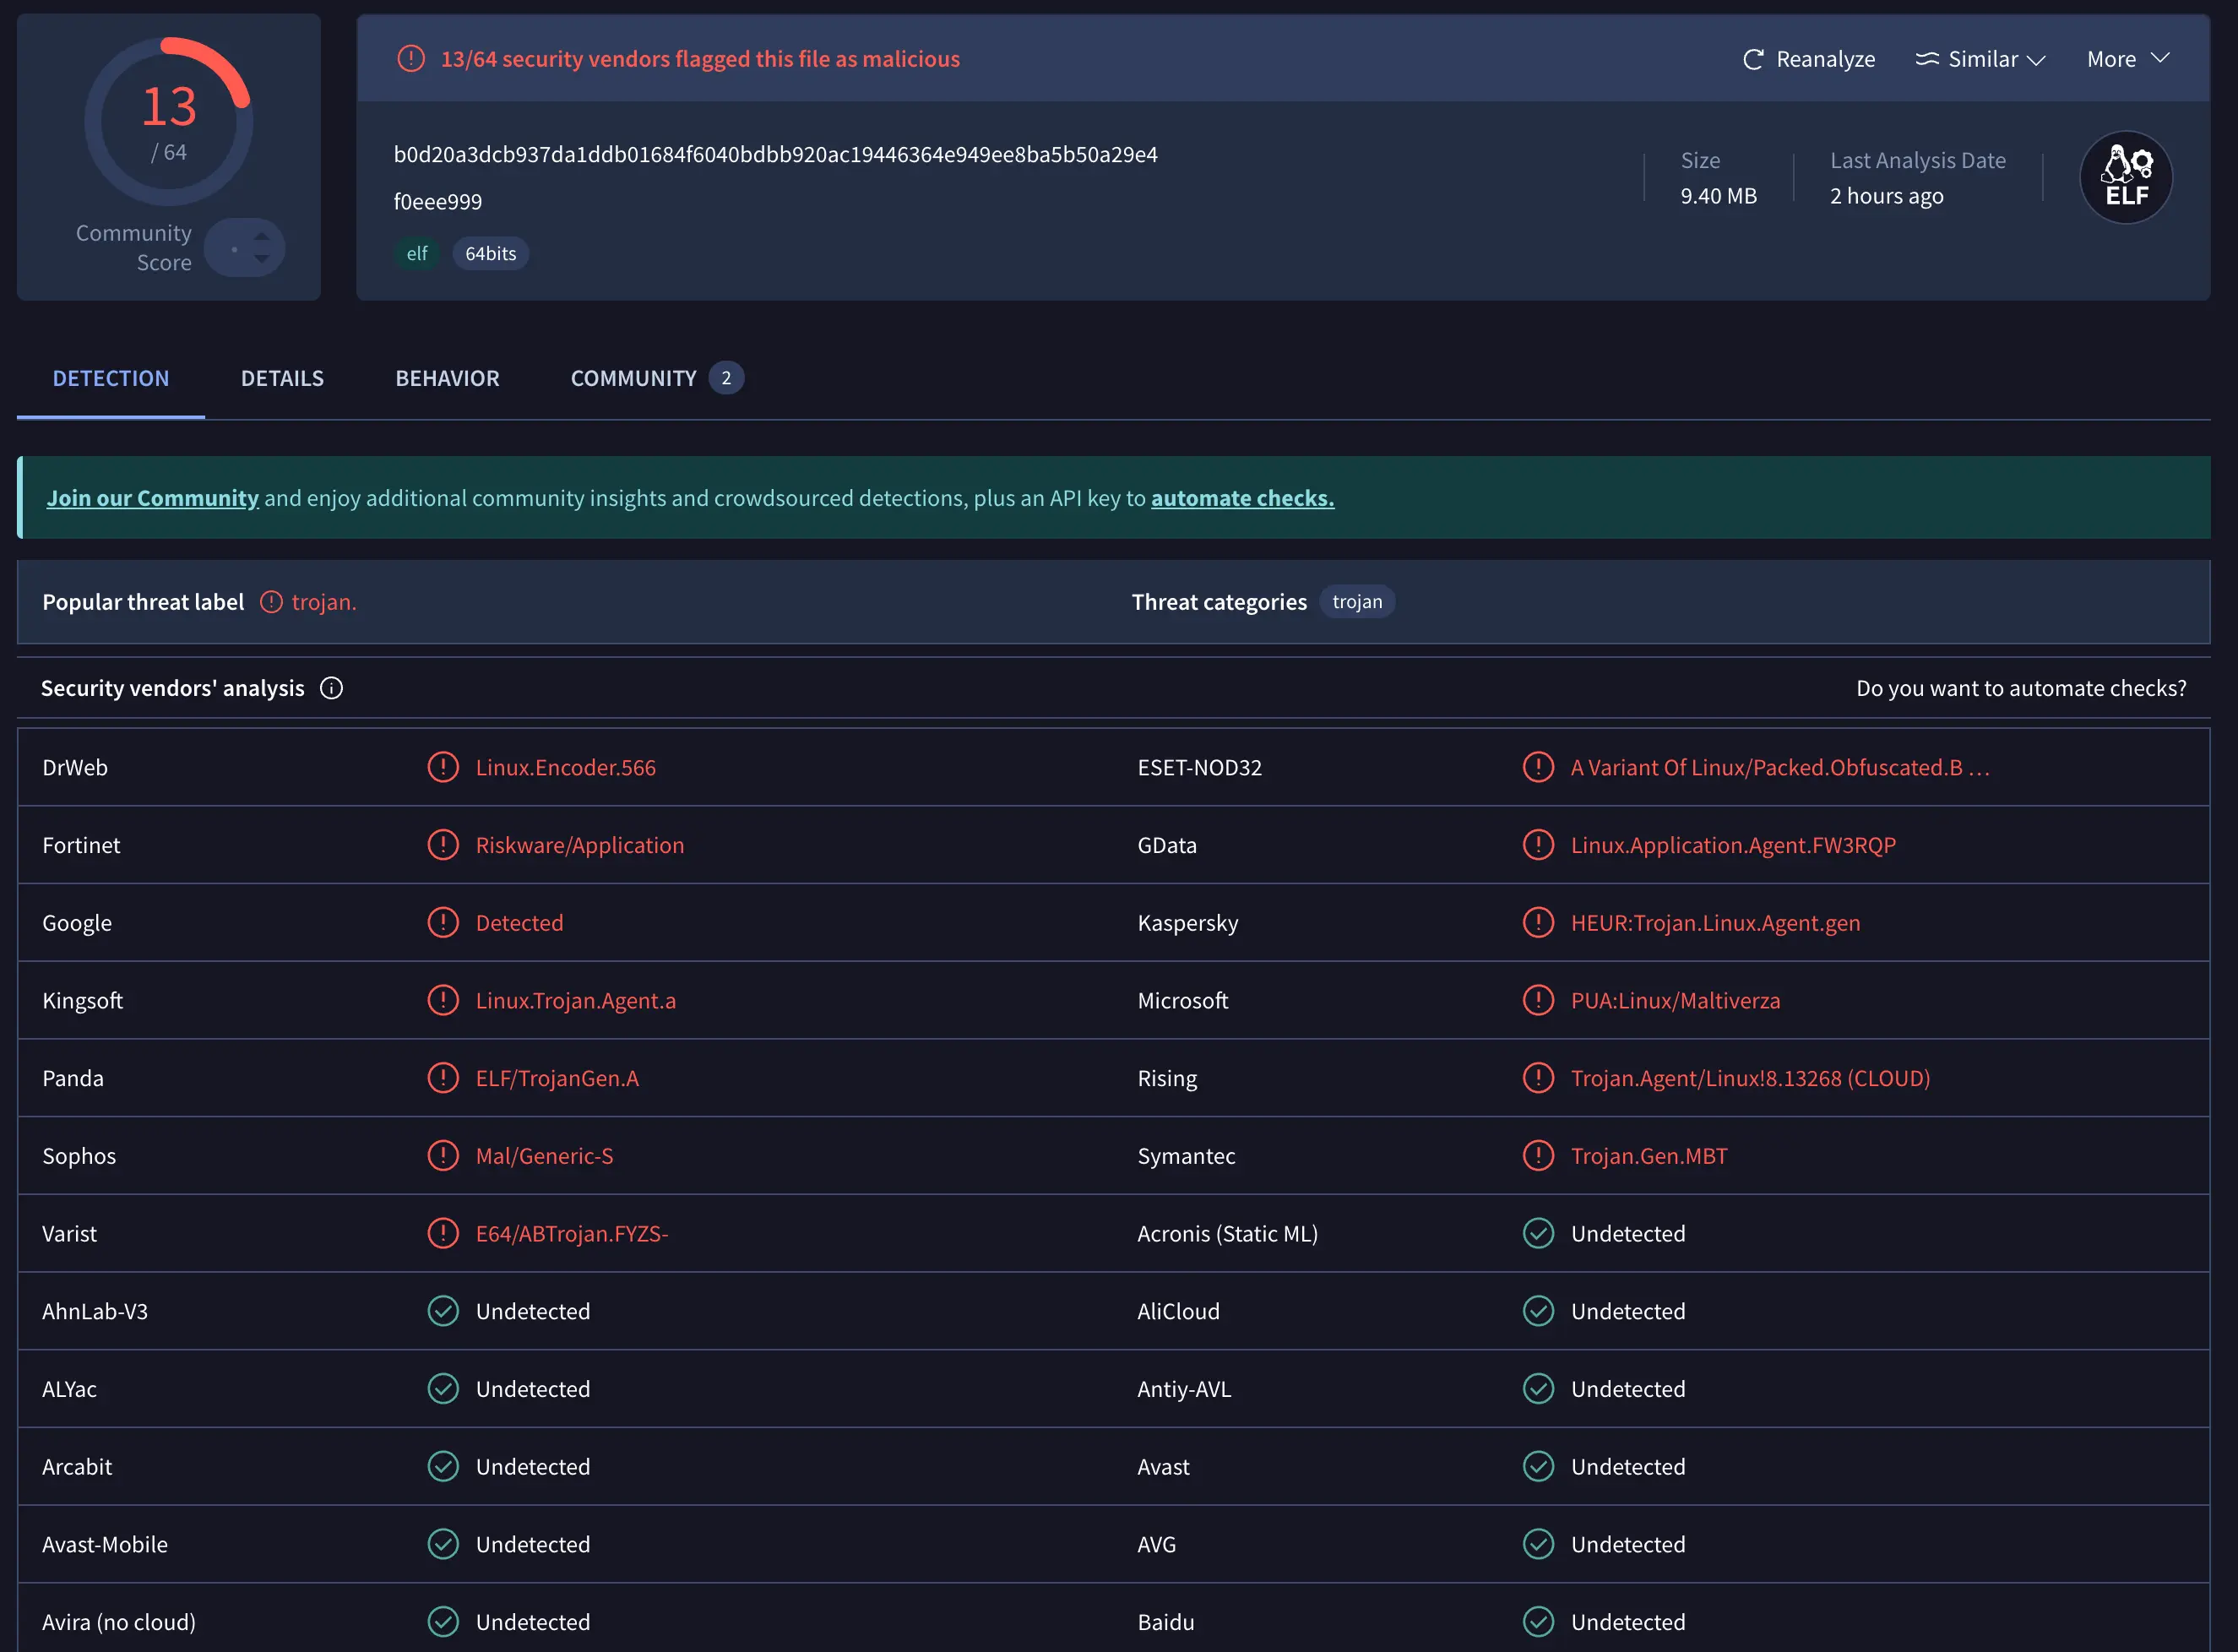Upvote the community score
Screen dimensions: 2238x1652
261,236
